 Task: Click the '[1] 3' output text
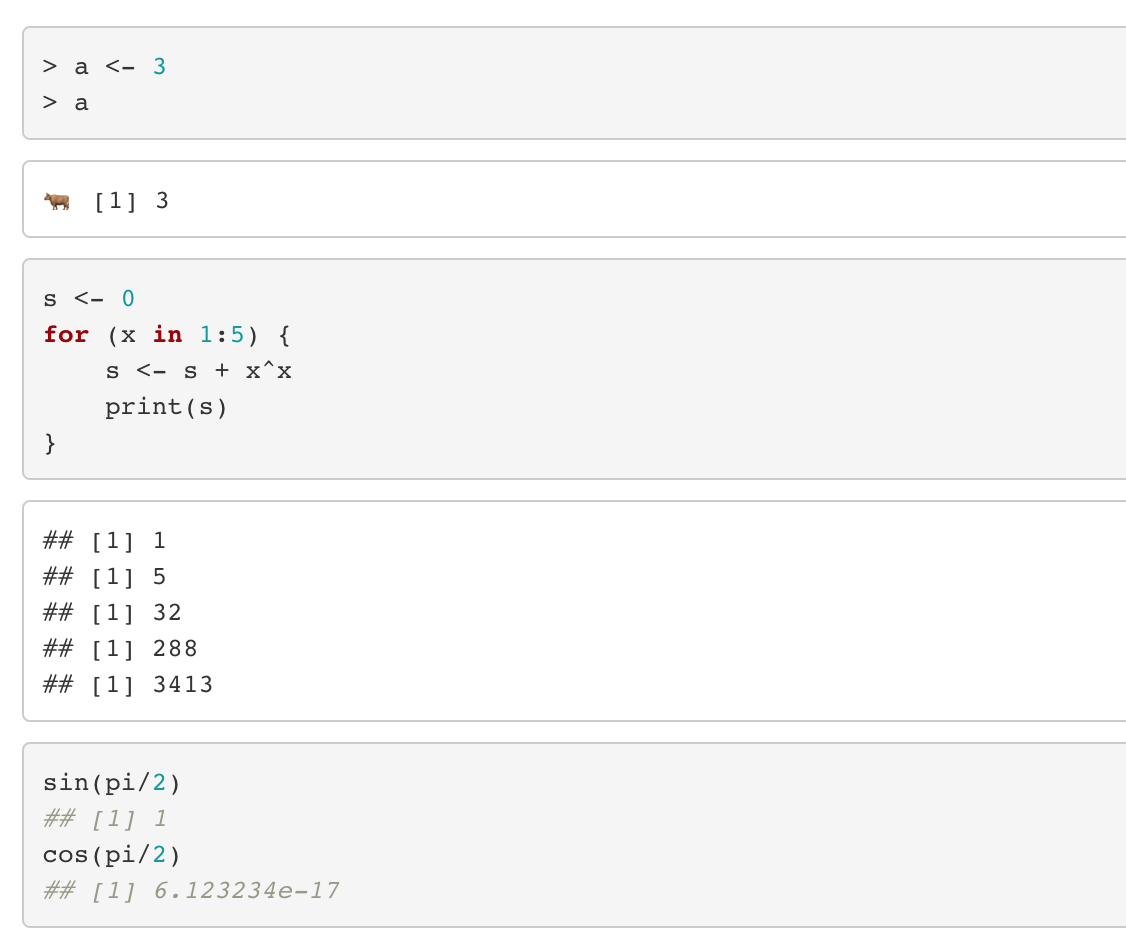click(131, 201)
